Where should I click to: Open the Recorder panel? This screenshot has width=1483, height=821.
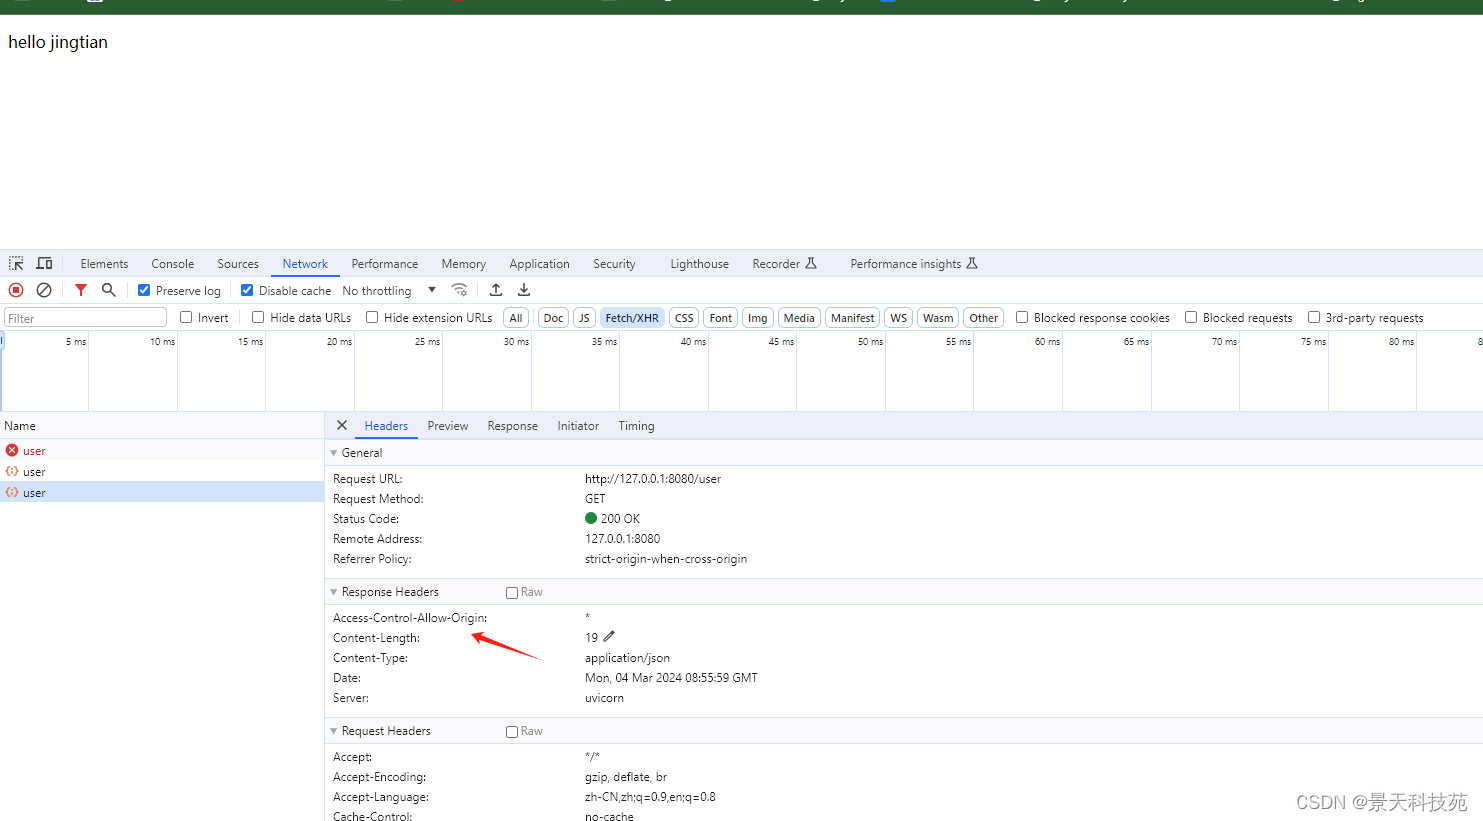pyautogui.click(x=784, y=264)
